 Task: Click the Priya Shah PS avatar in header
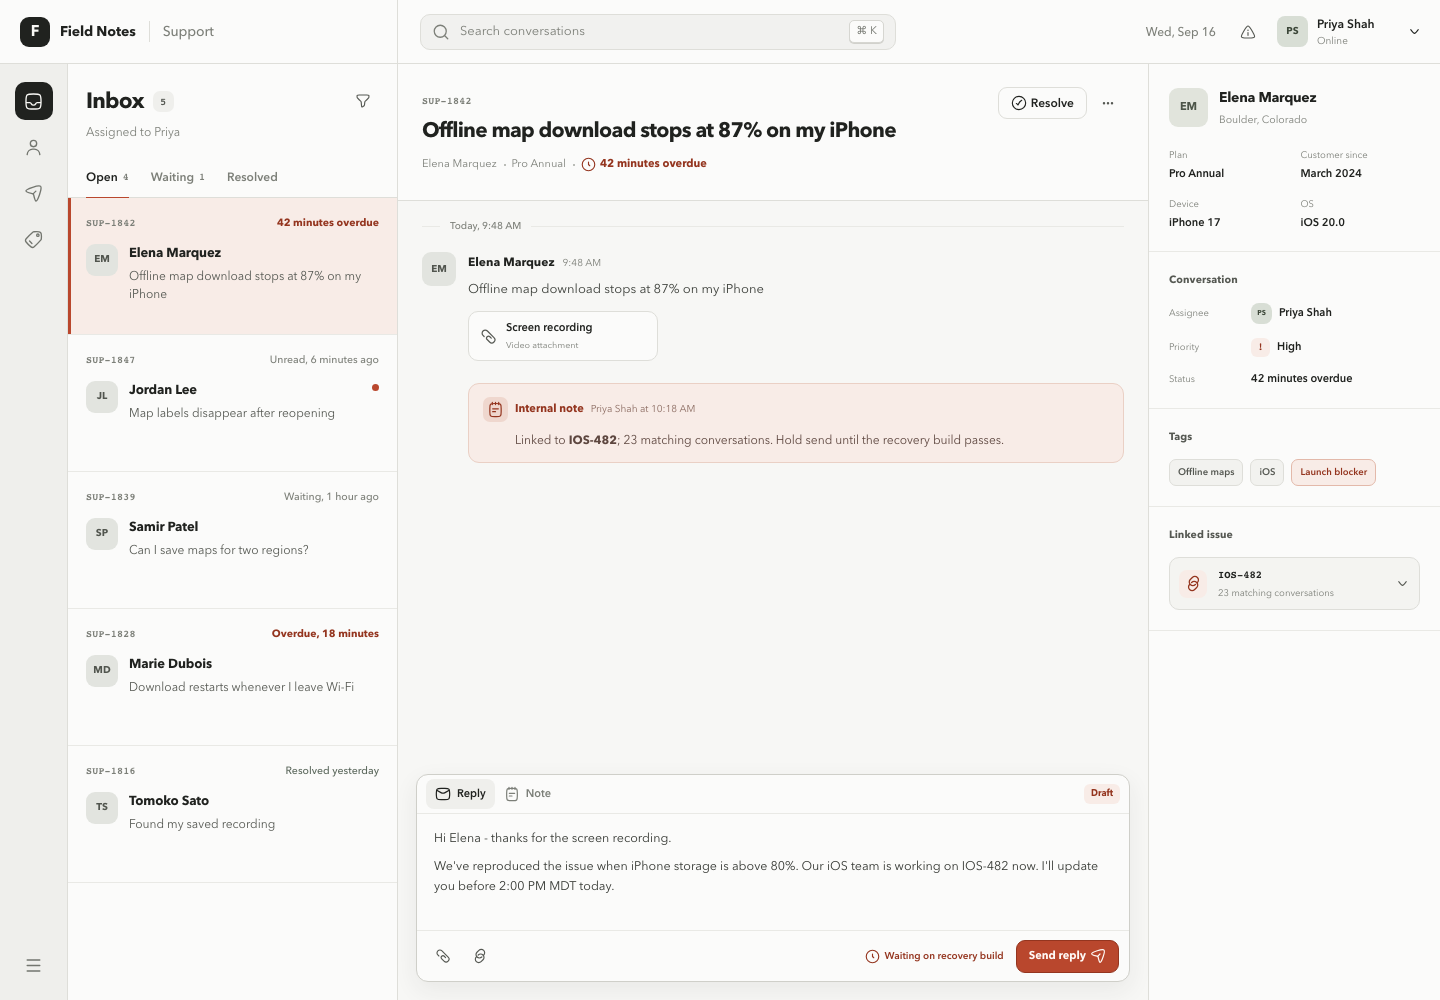coord(1292,31)
